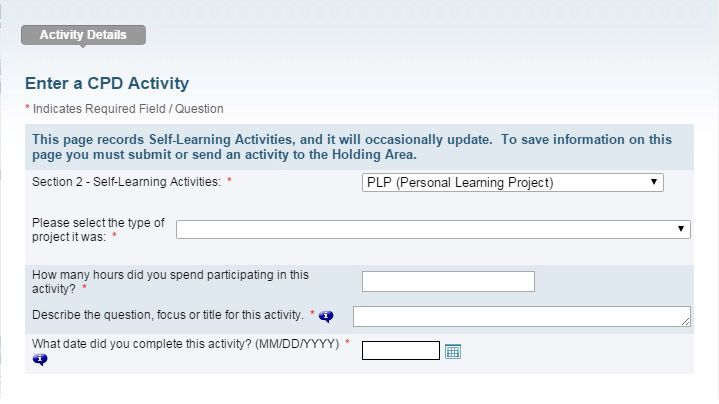Click 'Indicates Required Field / Question' note

coord(128,109)
